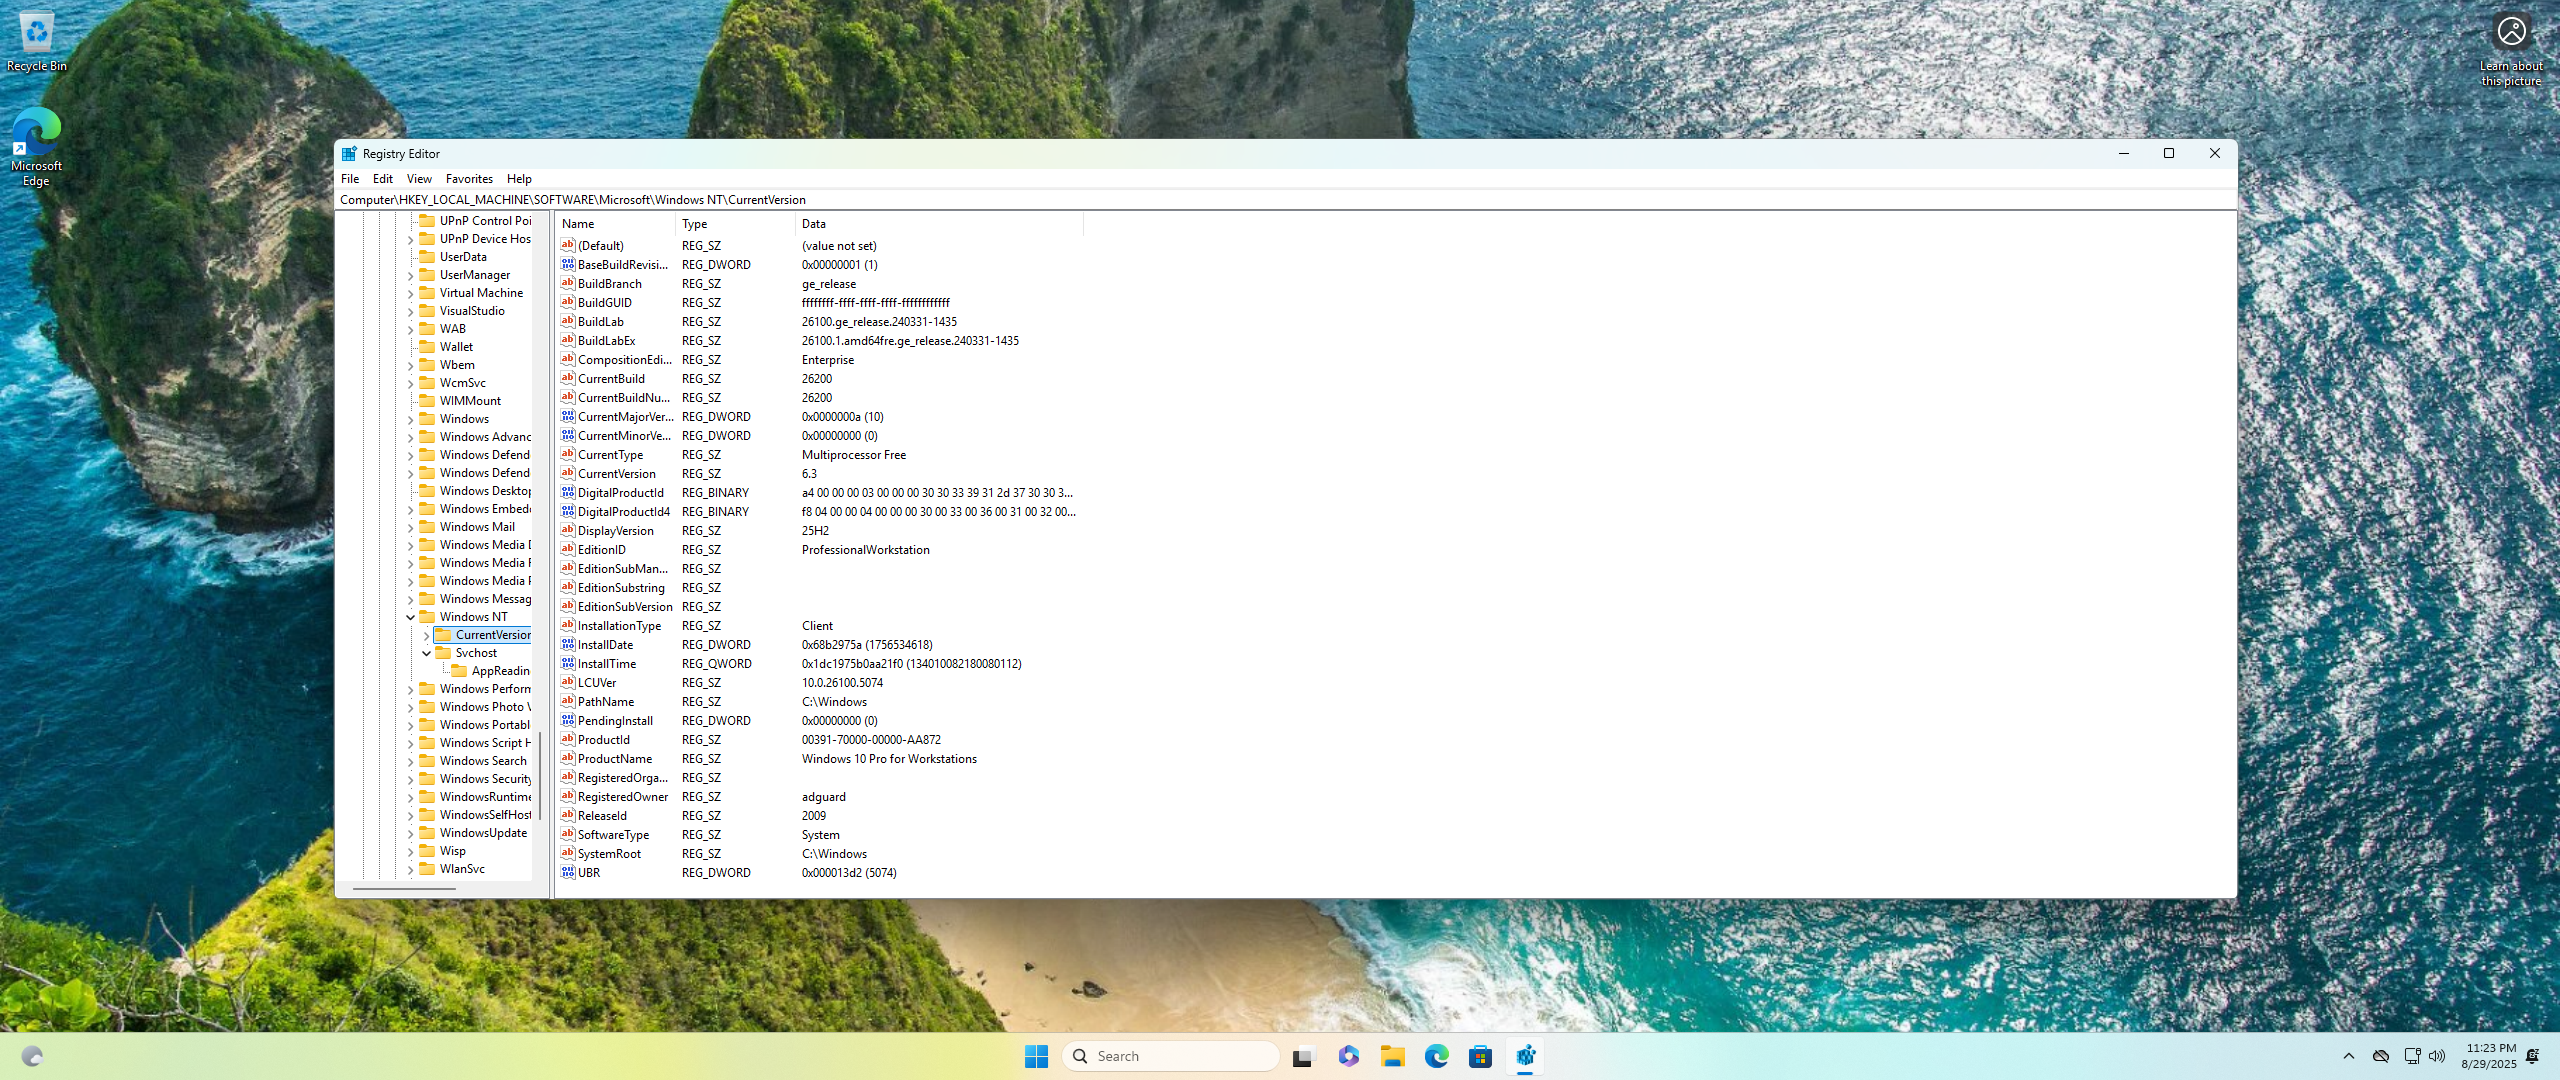The width and height of the screenshot is (2560, 1080).
Task: Select the InstallTime QWORD value icon
Action: tap(568, 664)
